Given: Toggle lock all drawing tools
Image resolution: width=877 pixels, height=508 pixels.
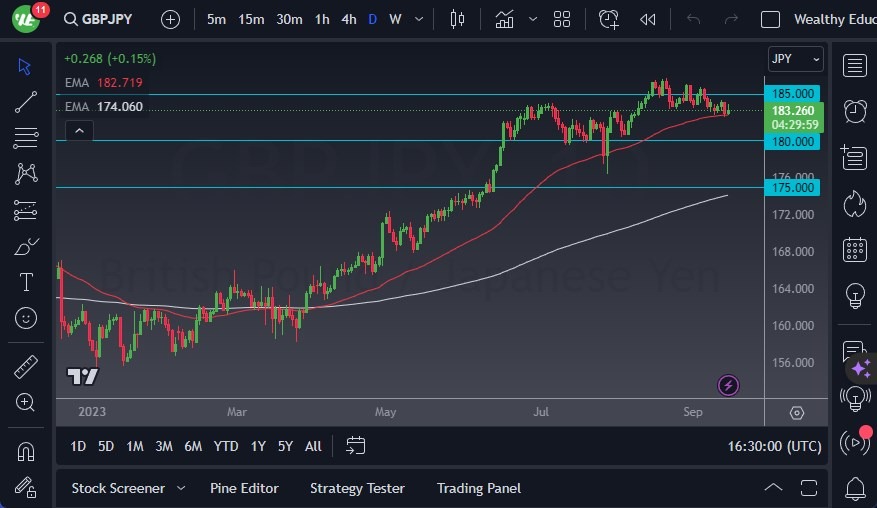Looking at the screenshot, I should click(x=26, y=486).
